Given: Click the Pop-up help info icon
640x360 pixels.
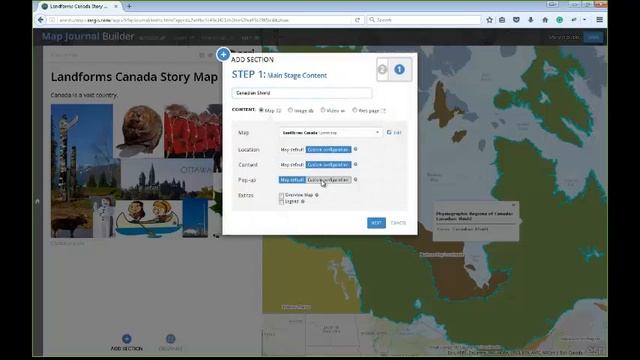Looking at the screenshot, I should coord(356,180).
